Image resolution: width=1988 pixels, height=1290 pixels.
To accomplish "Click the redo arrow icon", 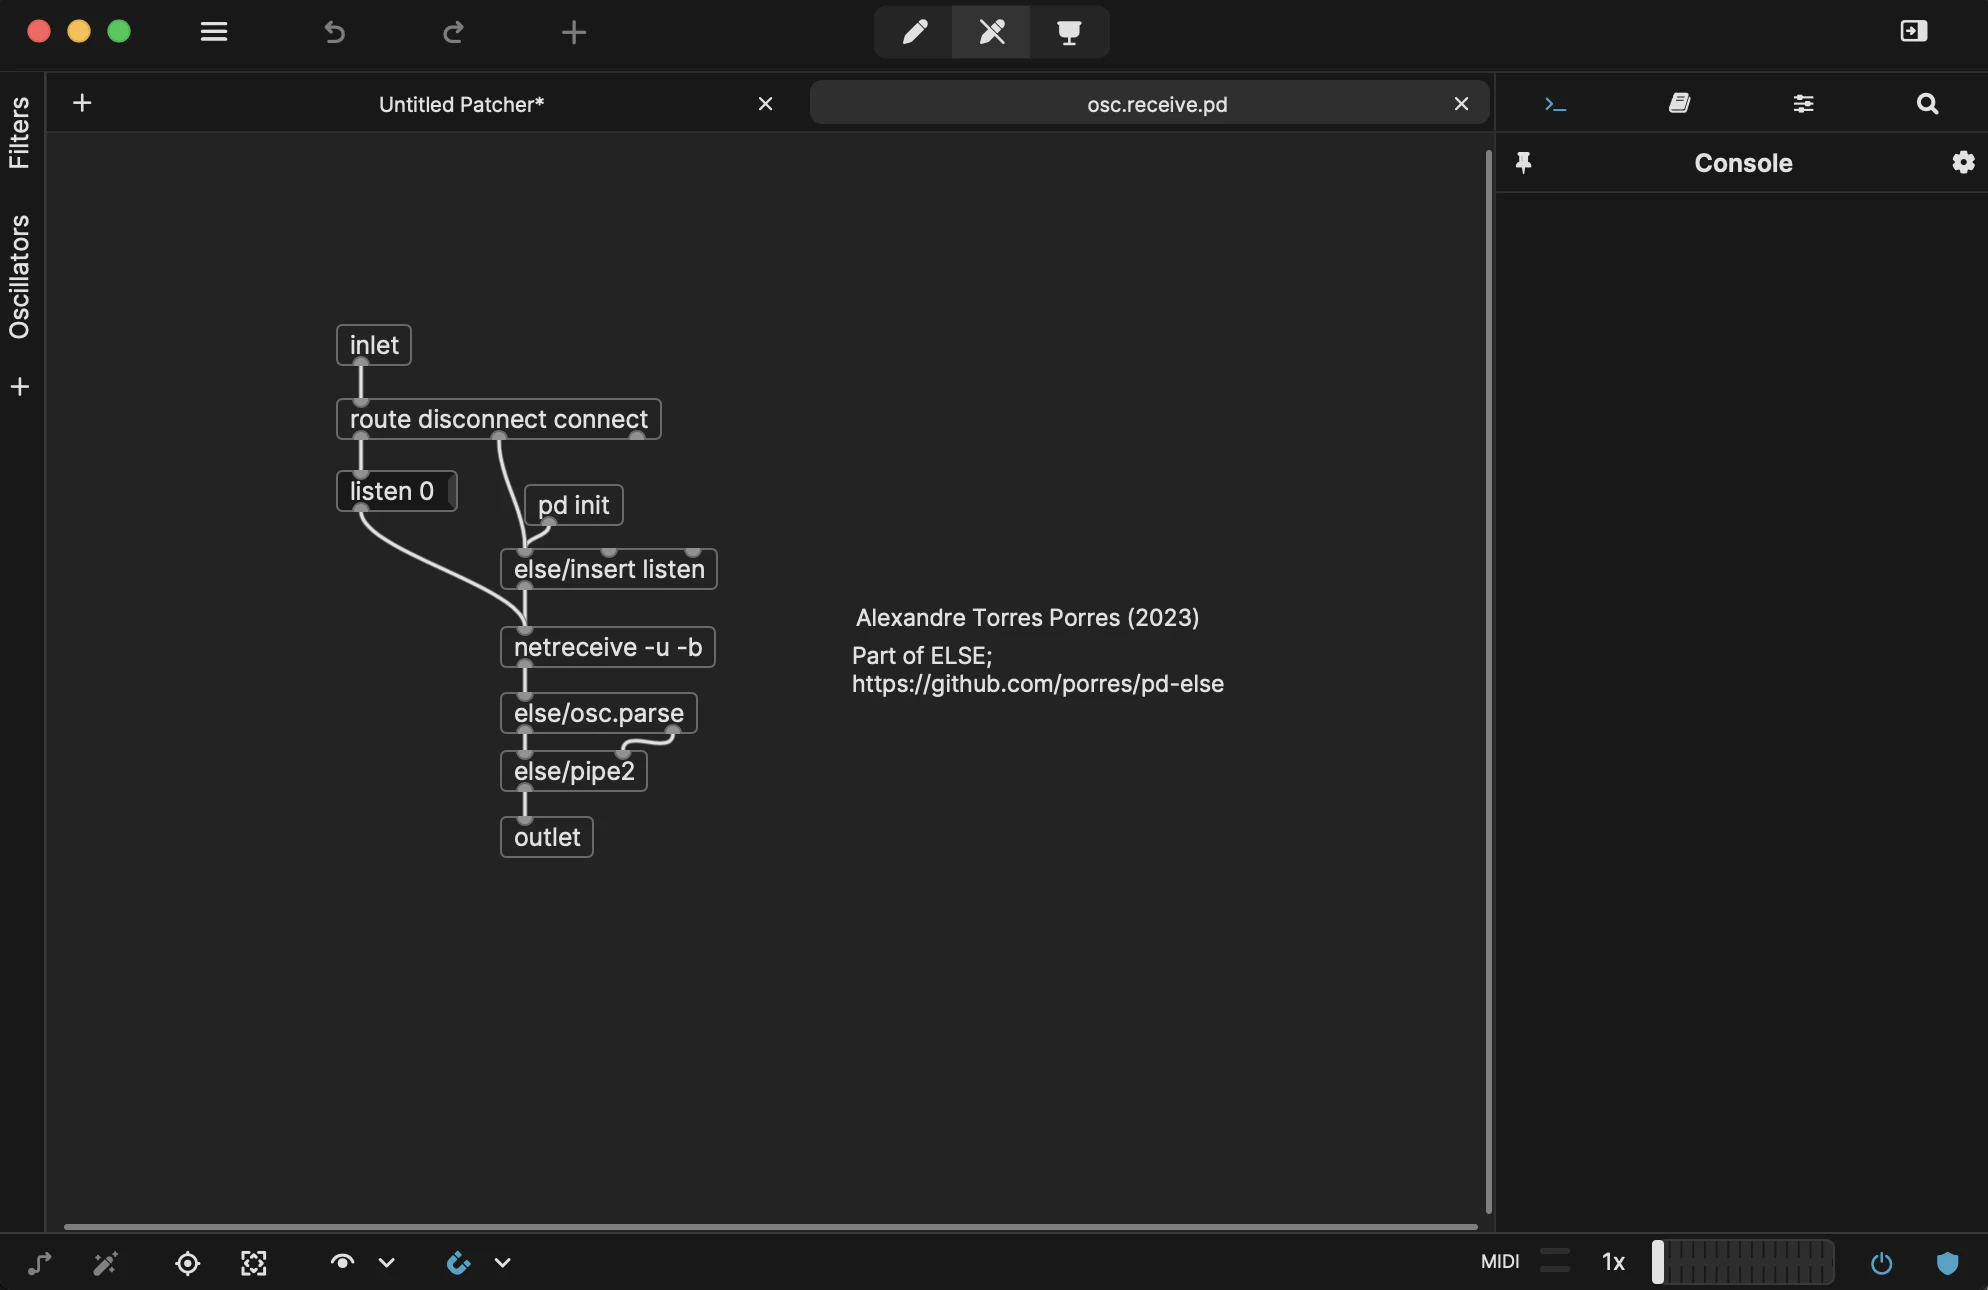I will click(453, 32).
